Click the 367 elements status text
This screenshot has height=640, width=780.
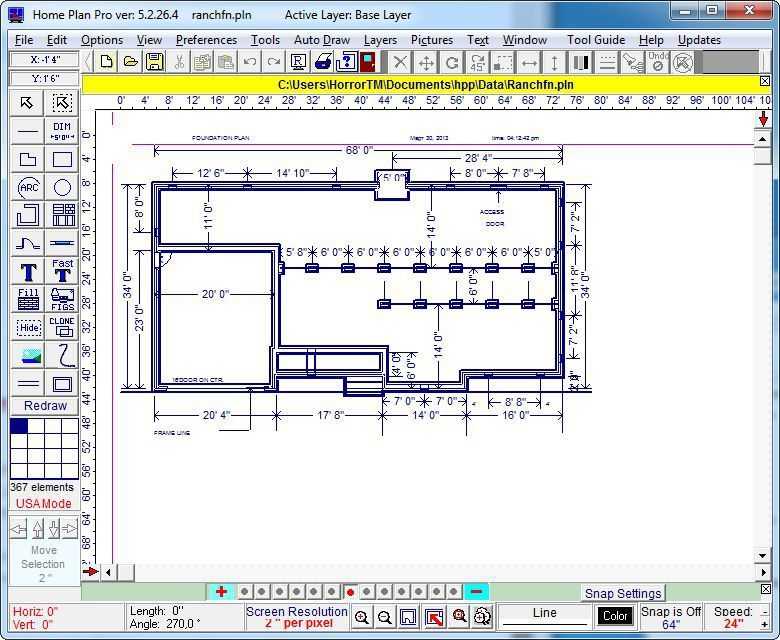click(42, 487)
